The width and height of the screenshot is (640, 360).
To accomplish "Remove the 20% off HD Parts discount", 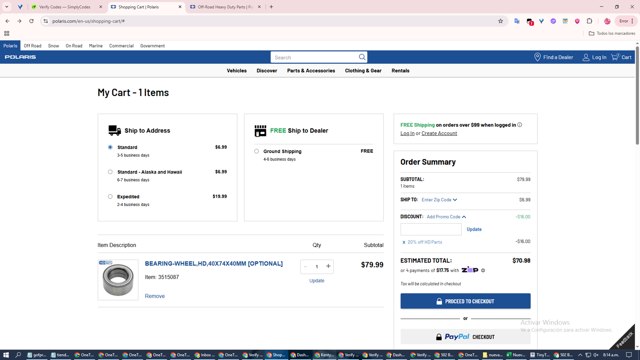I will pos(404,242).
